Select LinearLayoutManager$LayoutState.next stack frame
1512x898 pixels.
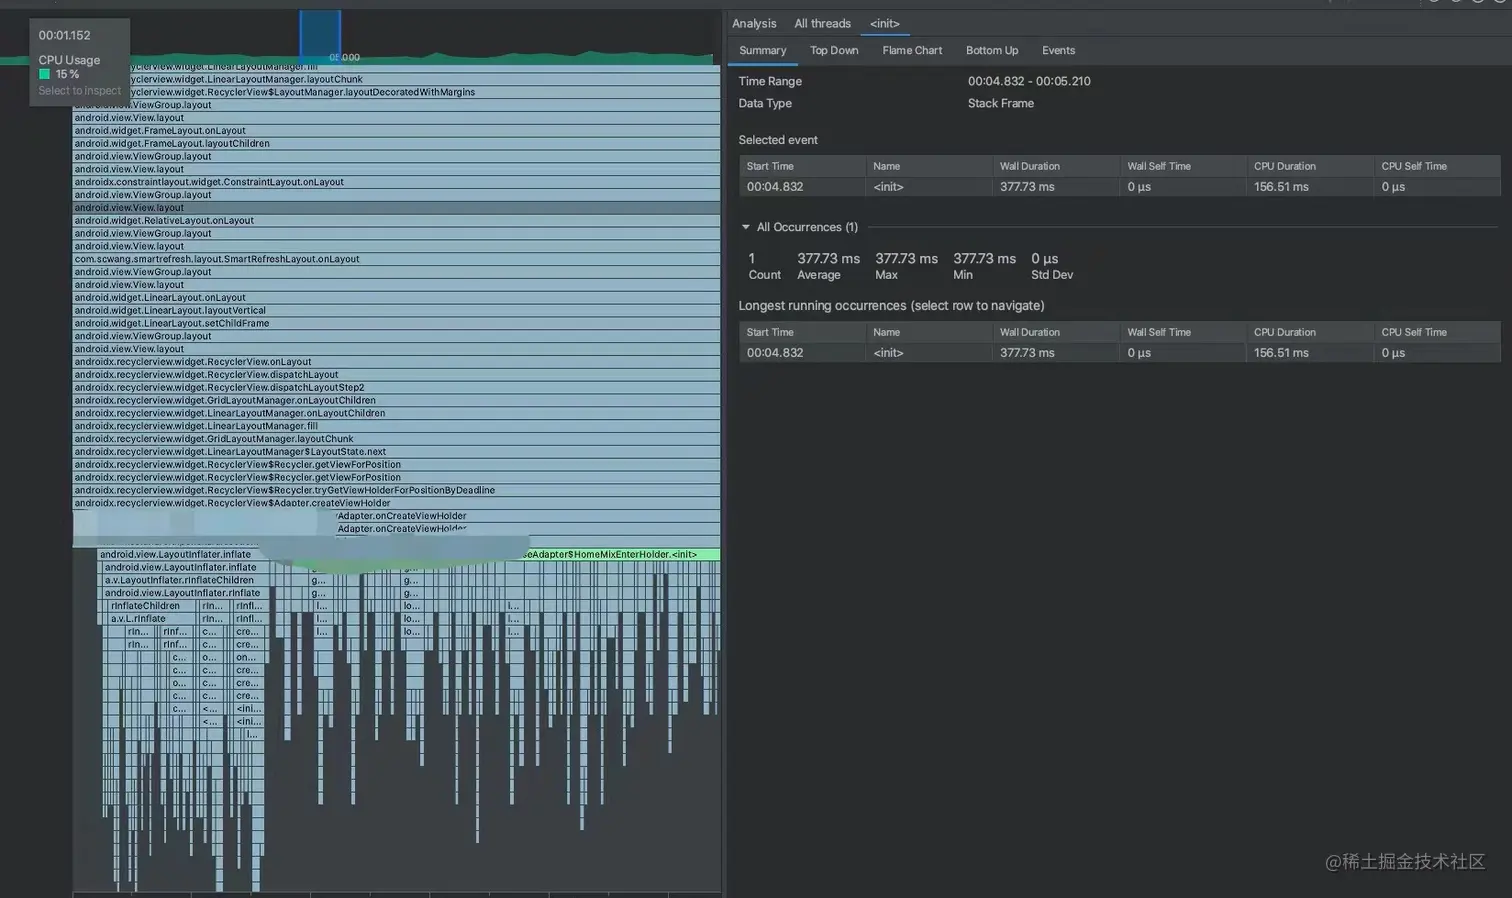pyautogui.click(x=396, y=452)
